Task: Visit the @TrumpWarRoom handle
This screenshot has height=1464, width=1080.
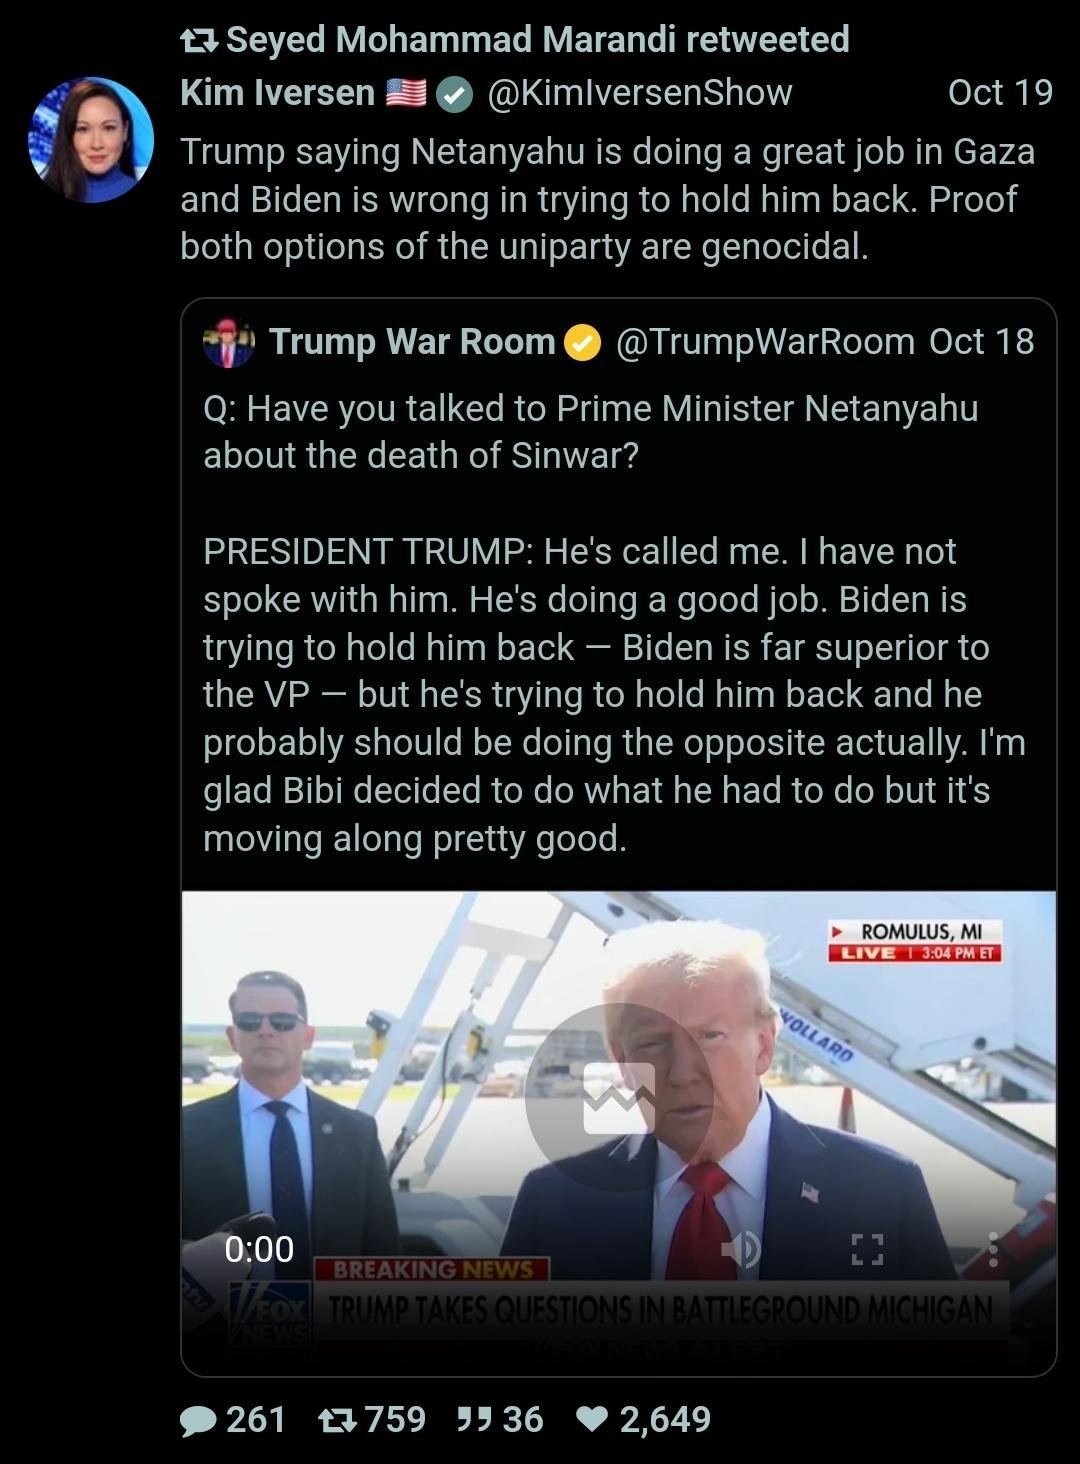Action: [765, 342]
